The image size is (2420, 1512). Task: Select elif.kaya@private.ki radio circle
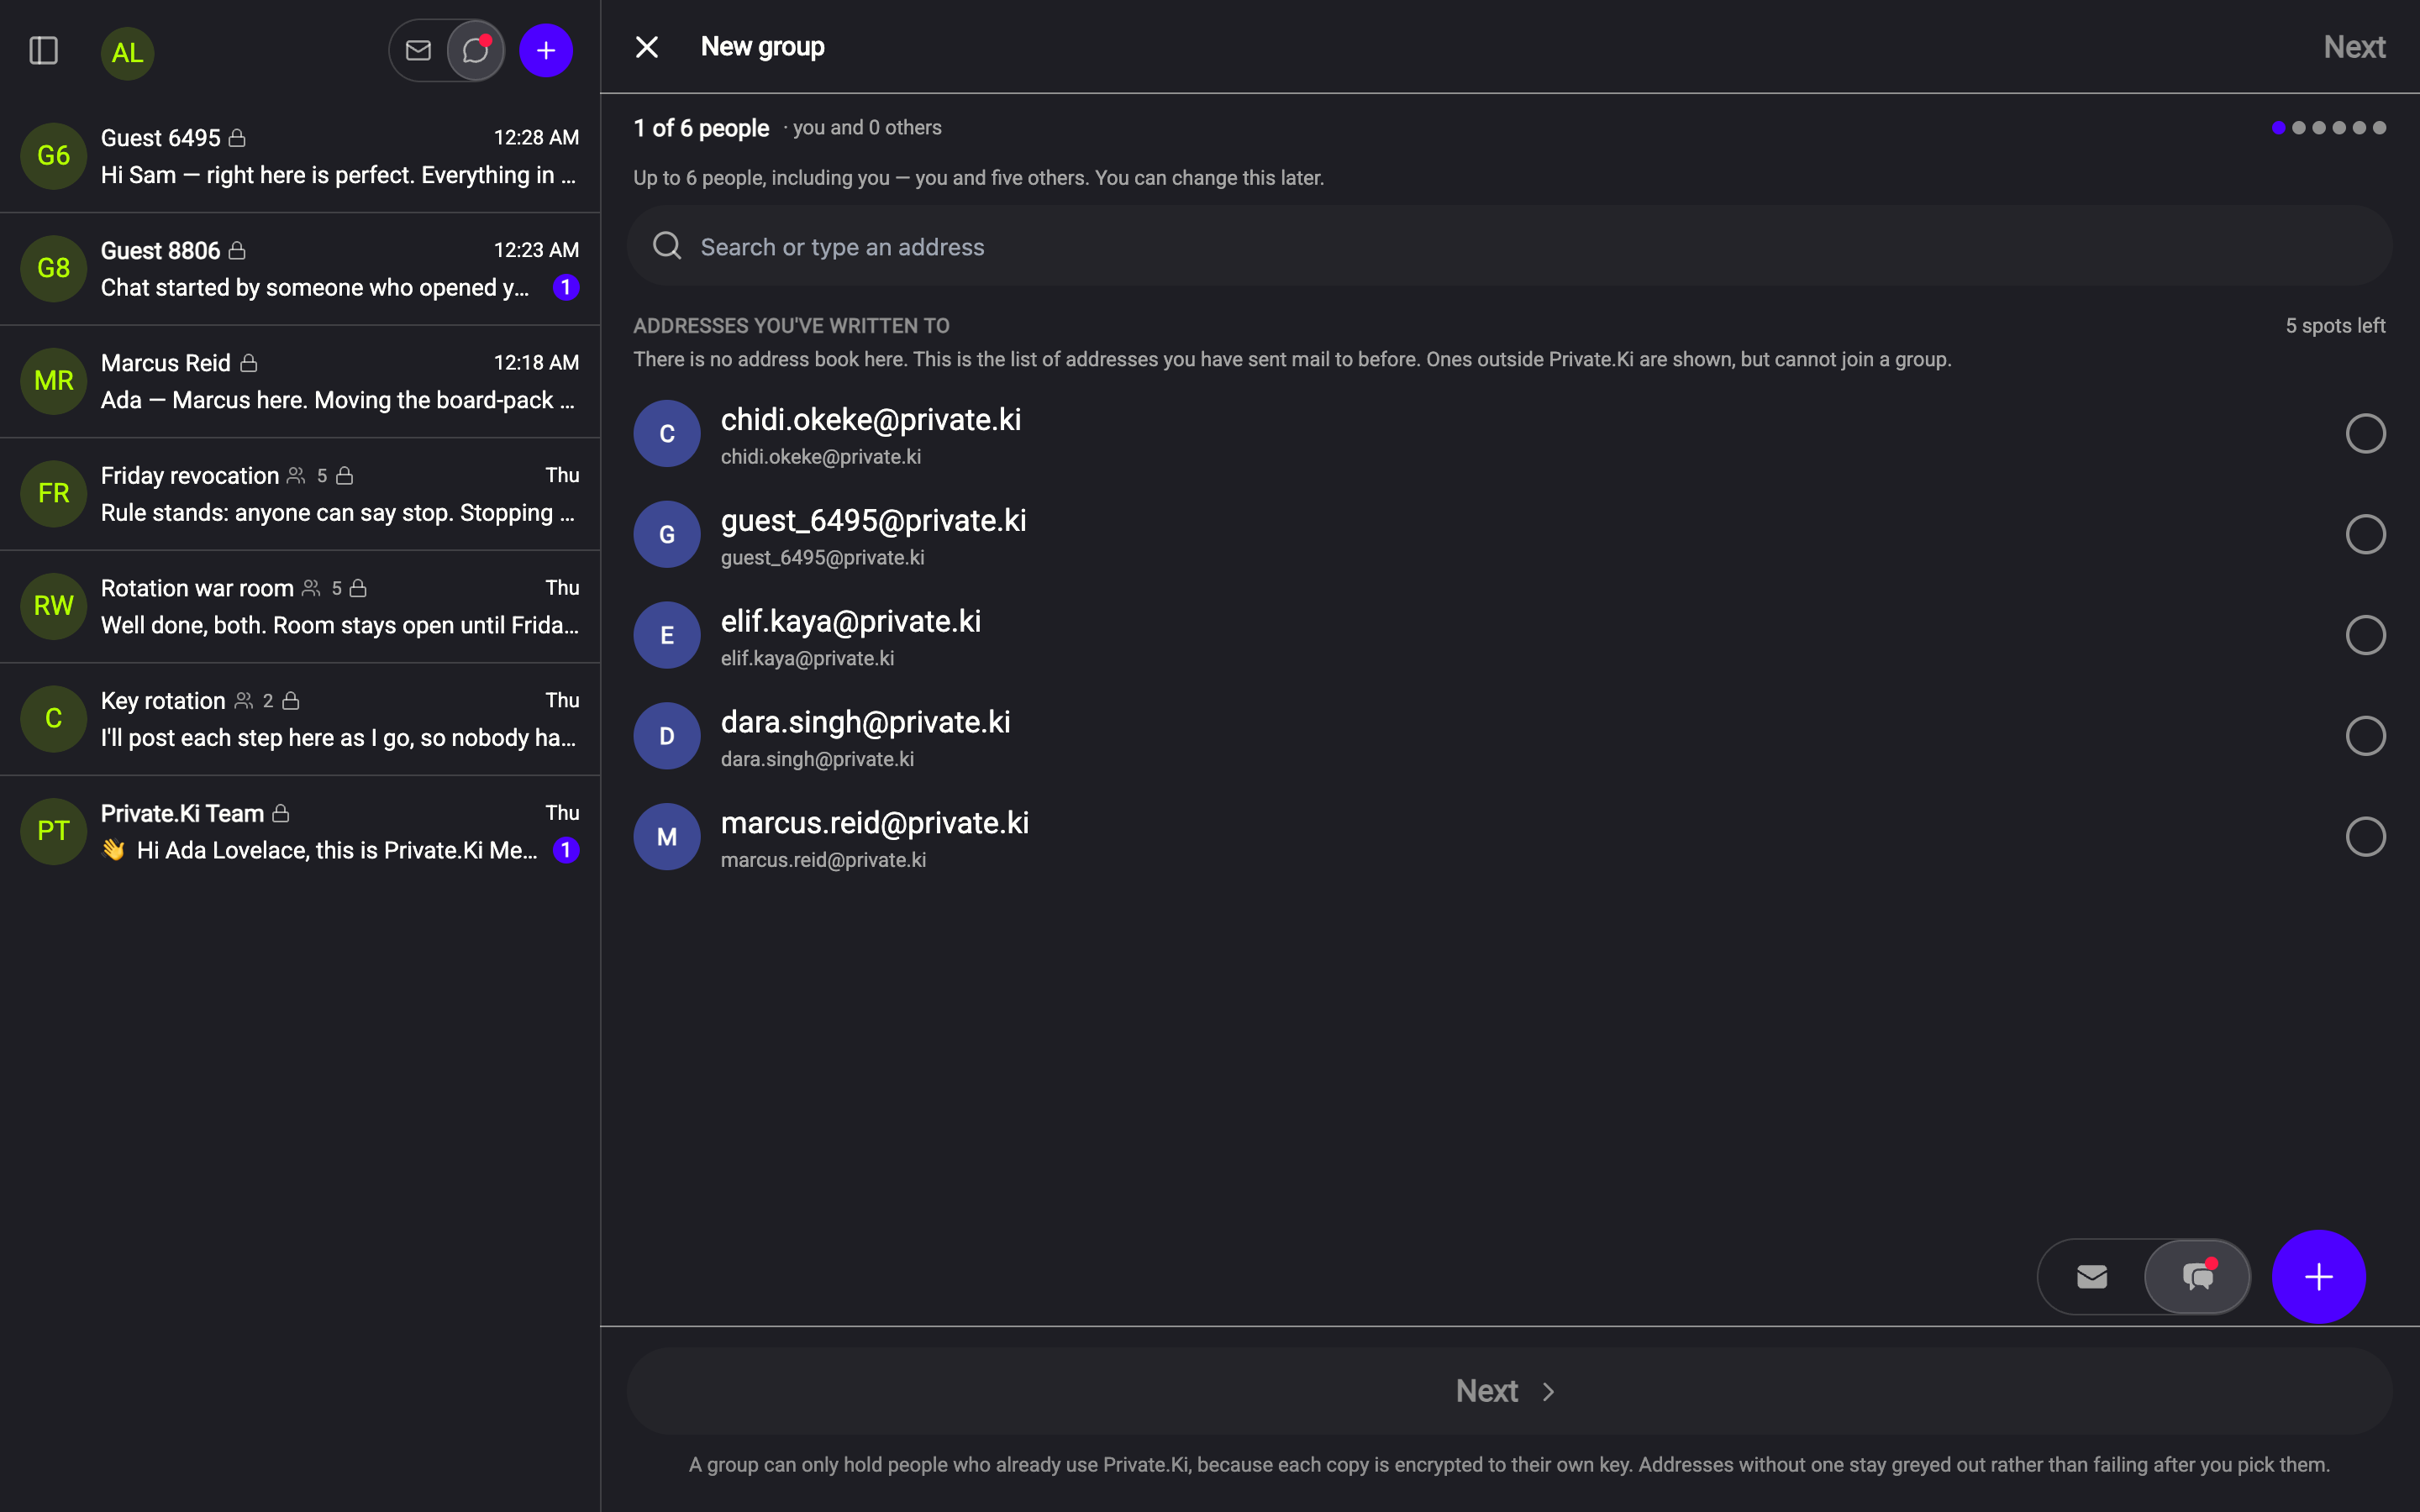click(x=2365, y=635)
